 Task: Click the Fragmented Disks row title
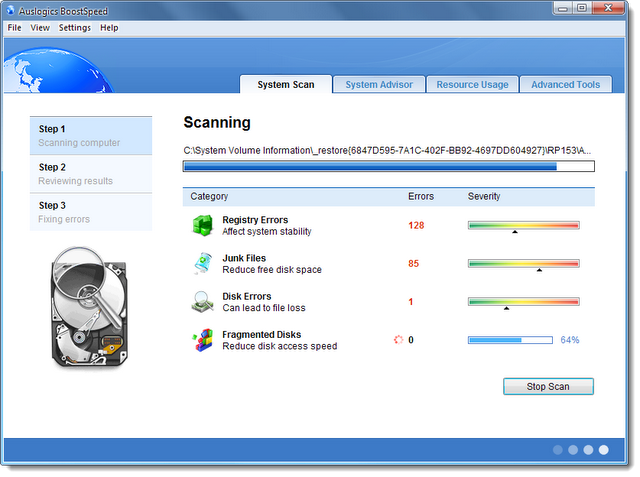pyautogui.click(x=262, y=335)
